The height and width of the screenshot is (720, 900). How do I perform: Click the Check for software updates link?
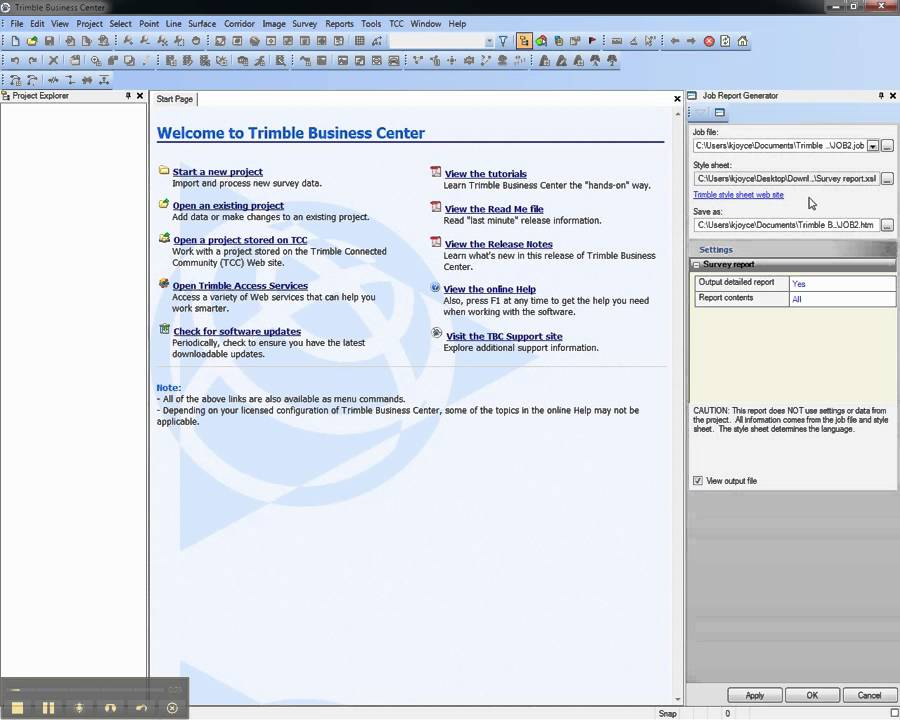coord(237,331)
